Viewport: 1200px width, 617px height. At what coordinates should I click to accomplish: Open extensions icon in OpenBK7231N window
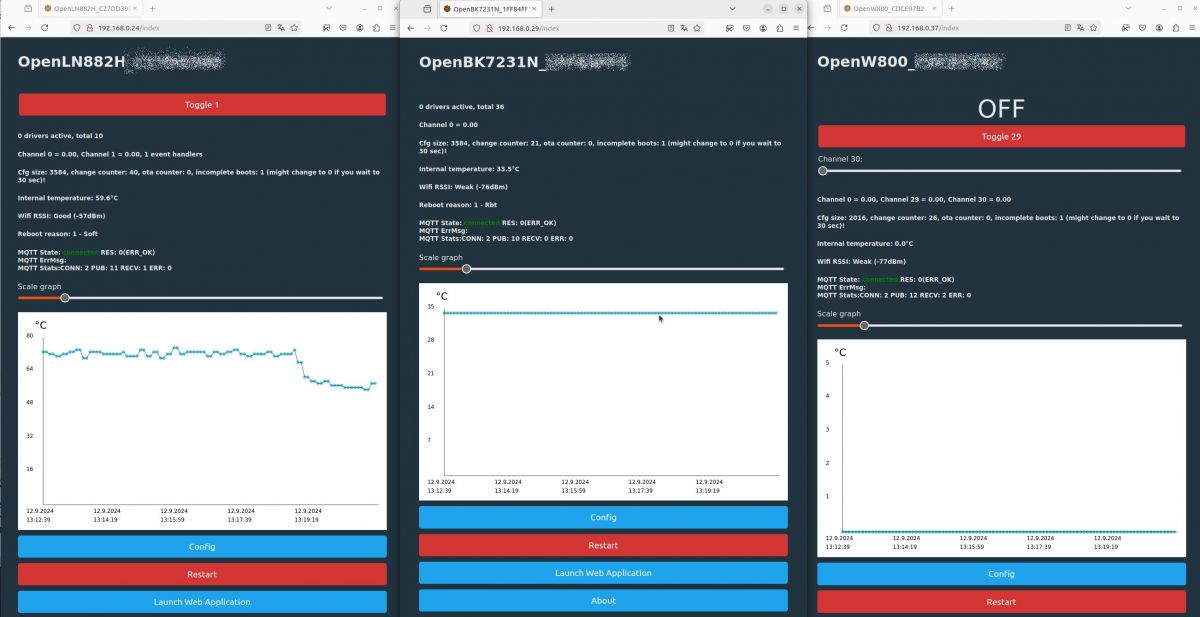pyautogui.click(x=779, y=28)
